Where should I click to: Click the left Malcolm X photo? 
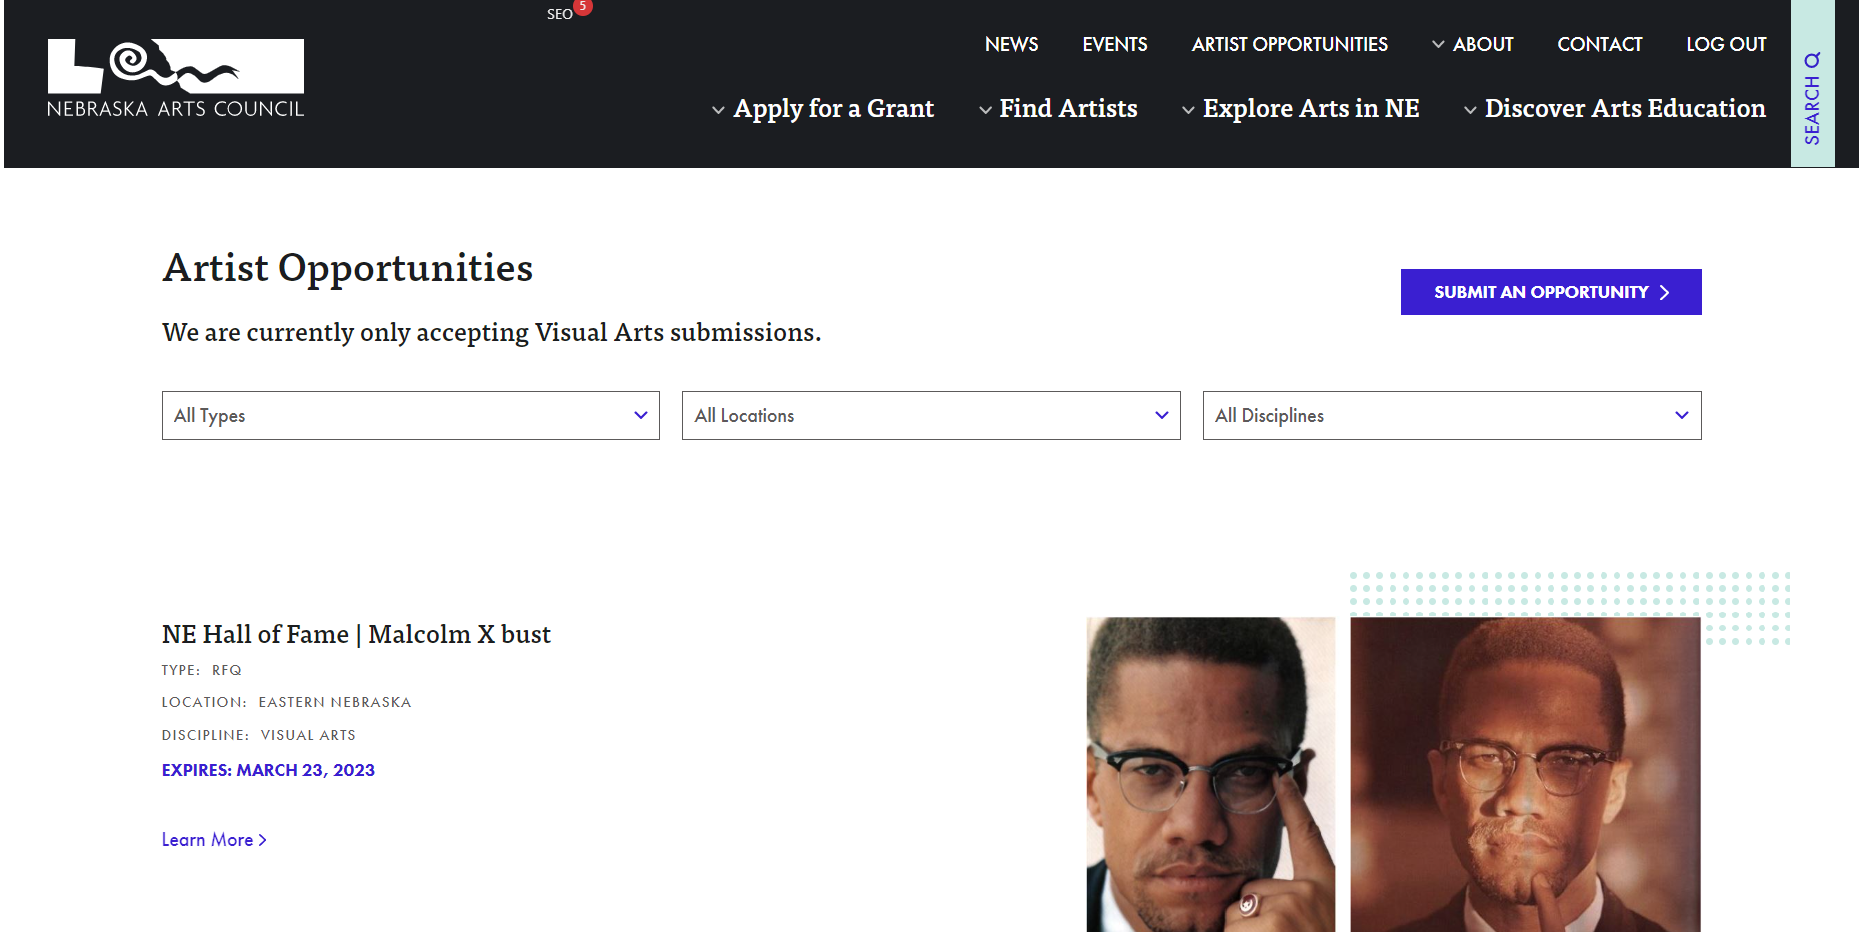(1211, 774)
